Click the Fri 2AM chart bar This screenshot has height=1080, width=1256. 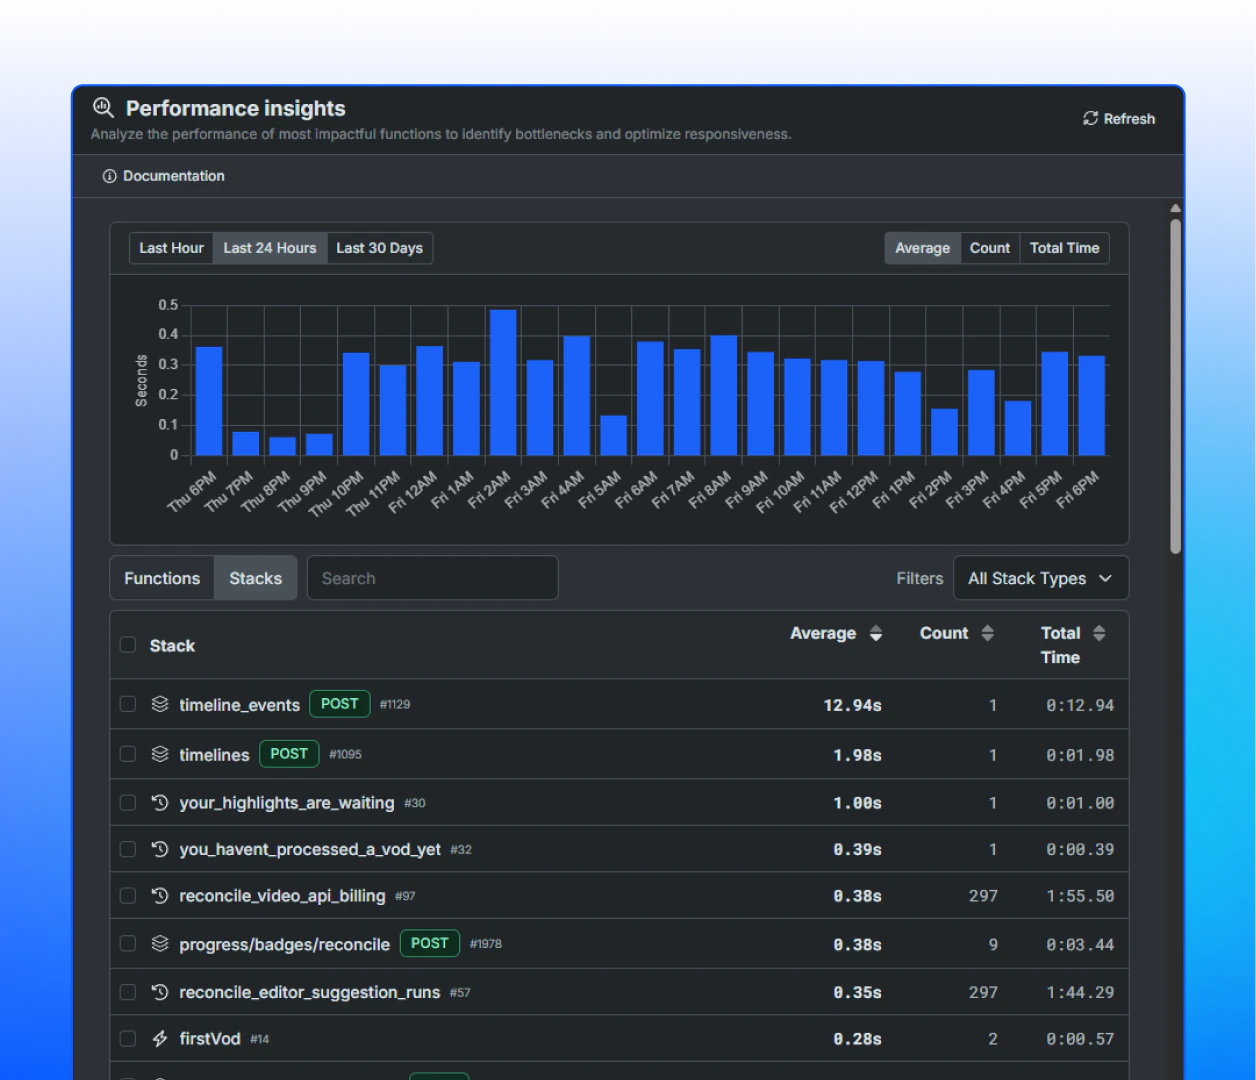pos(503,382)
